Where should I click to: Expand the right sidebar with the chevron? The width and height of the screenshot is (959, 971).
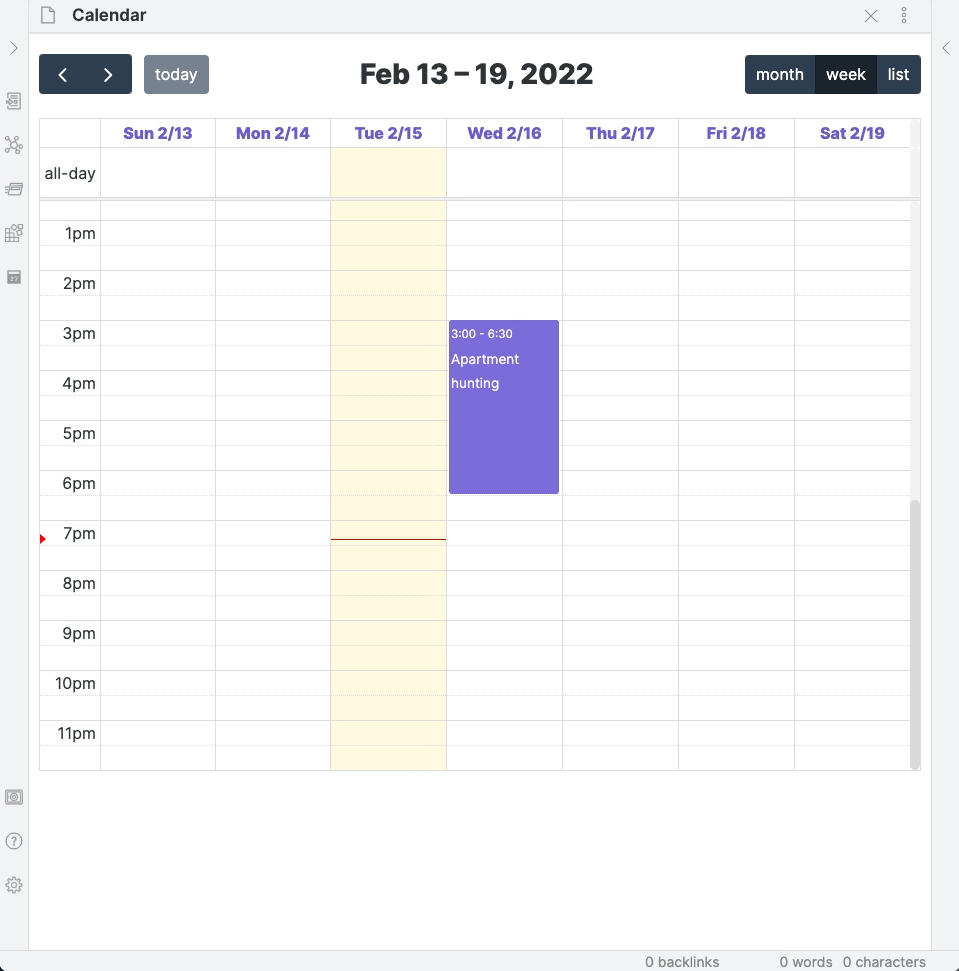(x=946, y=48)
